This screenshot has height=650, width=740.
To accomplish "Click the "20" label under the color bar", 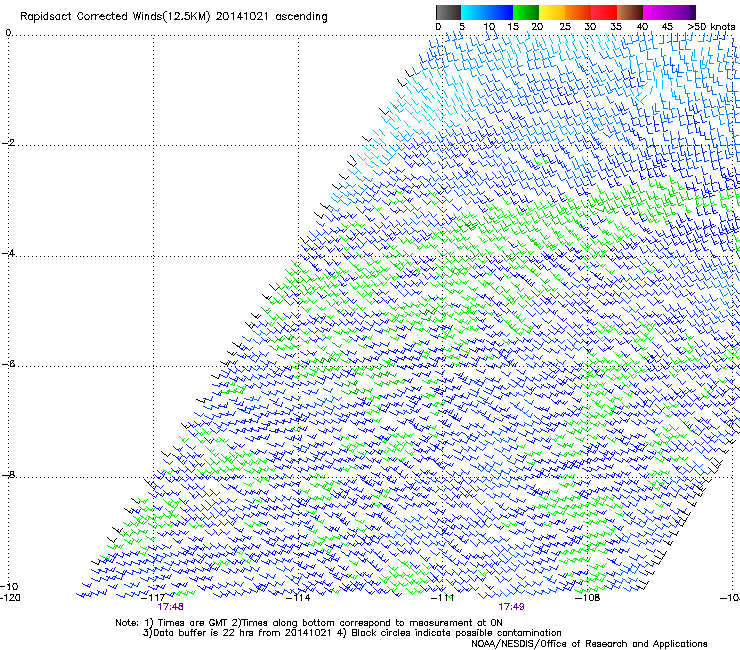I will [x=537, y=27].
